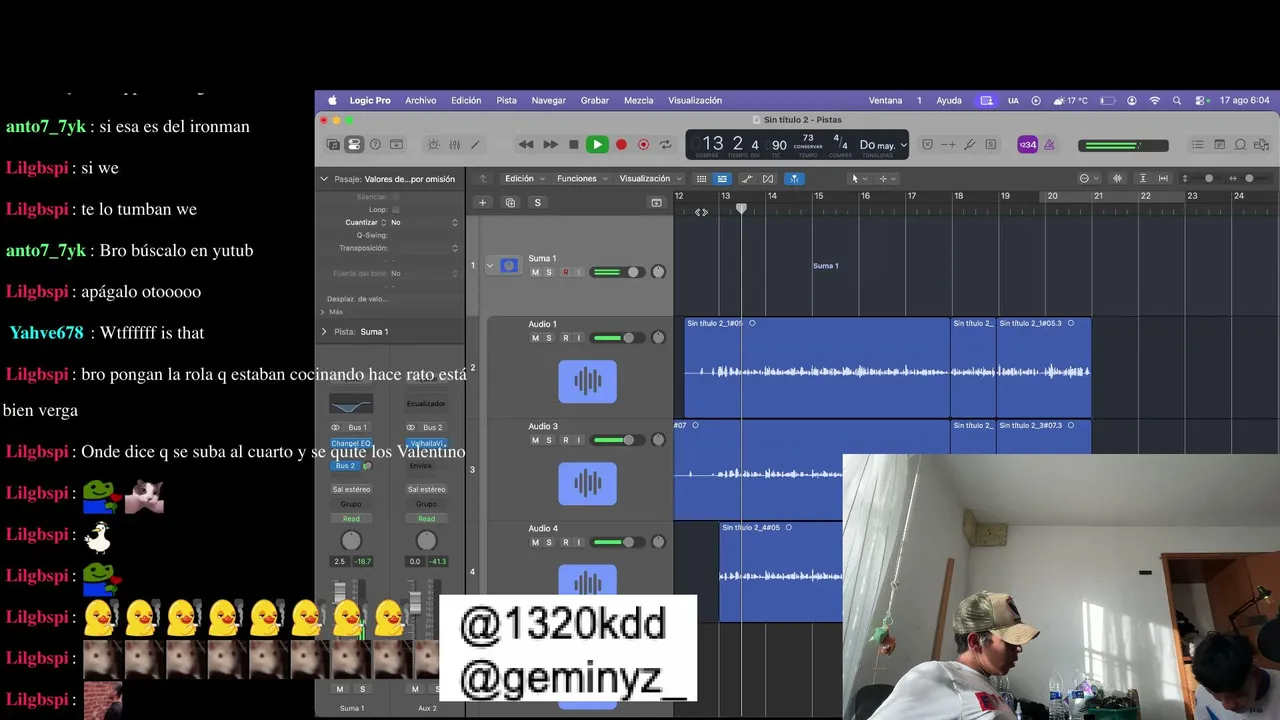The image size is (1280, 720).
Task: Click the Read automation button on Aux 2
Action: (x=426, y=519)
